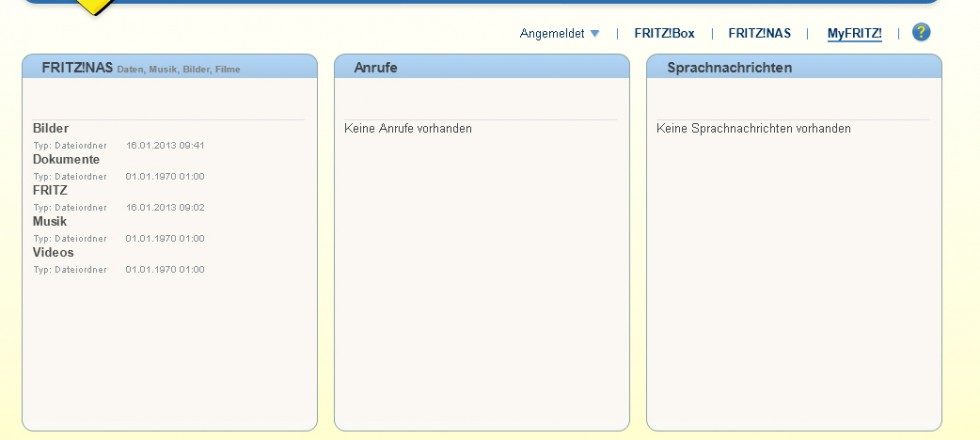This screenshot has width=980, height=440.
Task: Click the Anrufe panel header
Action: tap(377, 68)
